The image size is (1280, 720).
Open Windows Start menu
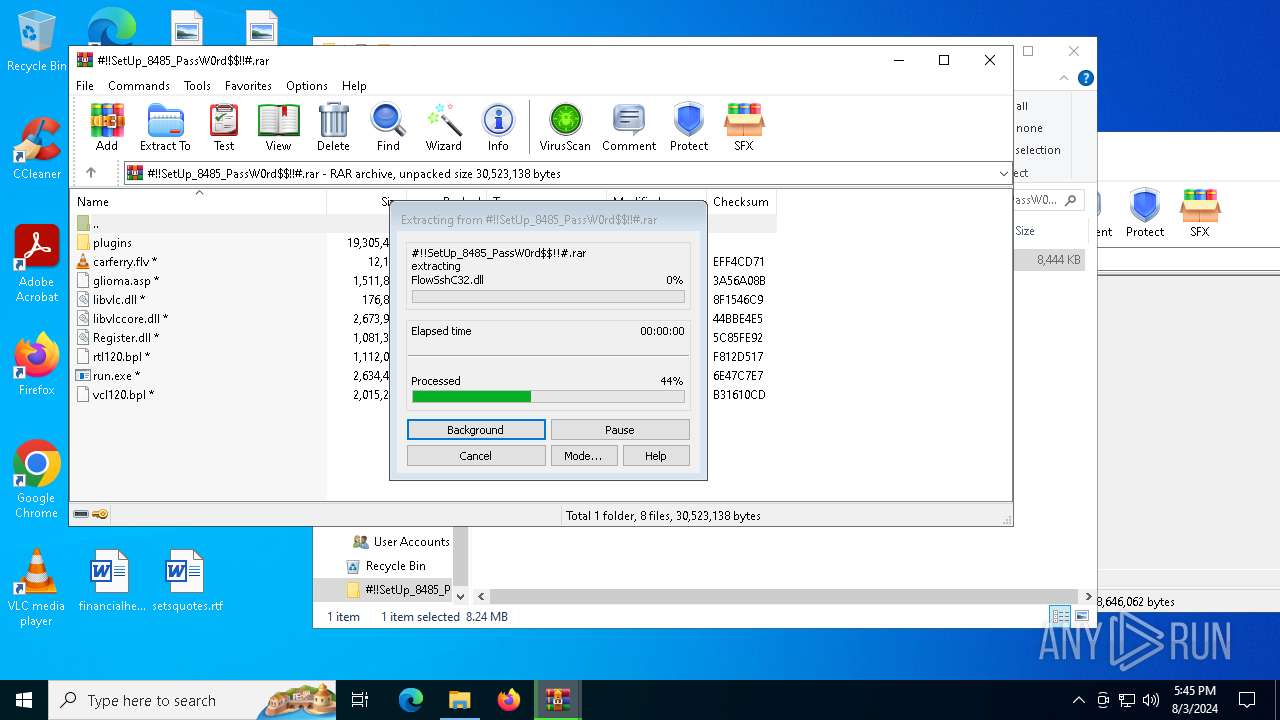(x=24, y=700)
